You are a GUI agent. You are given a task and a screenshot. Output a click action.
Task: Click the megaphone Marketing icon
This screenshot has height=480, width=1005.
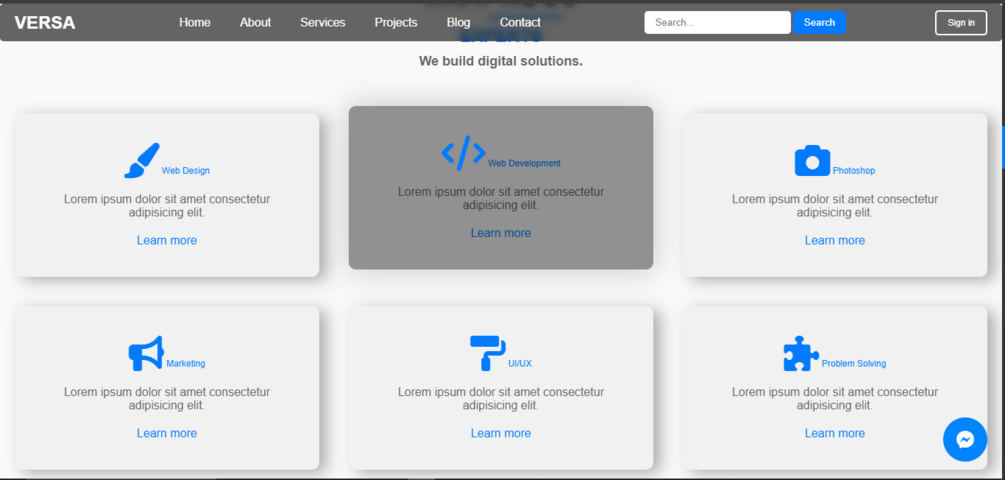146,353
